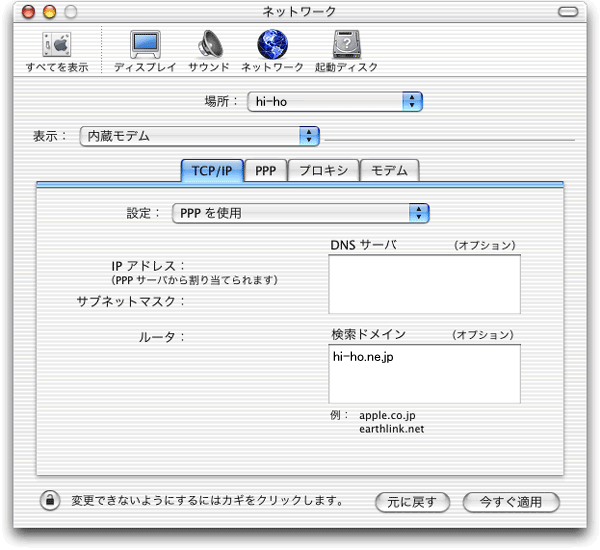Click the toolbar toggle pill in title bar

point(568,12)
